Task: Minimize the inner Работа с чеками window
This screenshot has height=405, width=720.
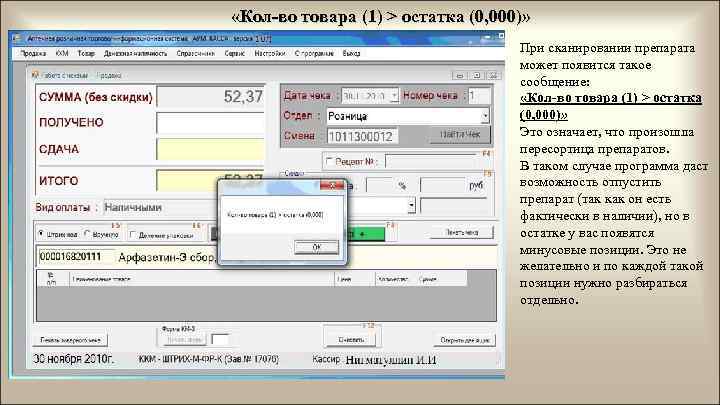Action: (x=460, y=75)
